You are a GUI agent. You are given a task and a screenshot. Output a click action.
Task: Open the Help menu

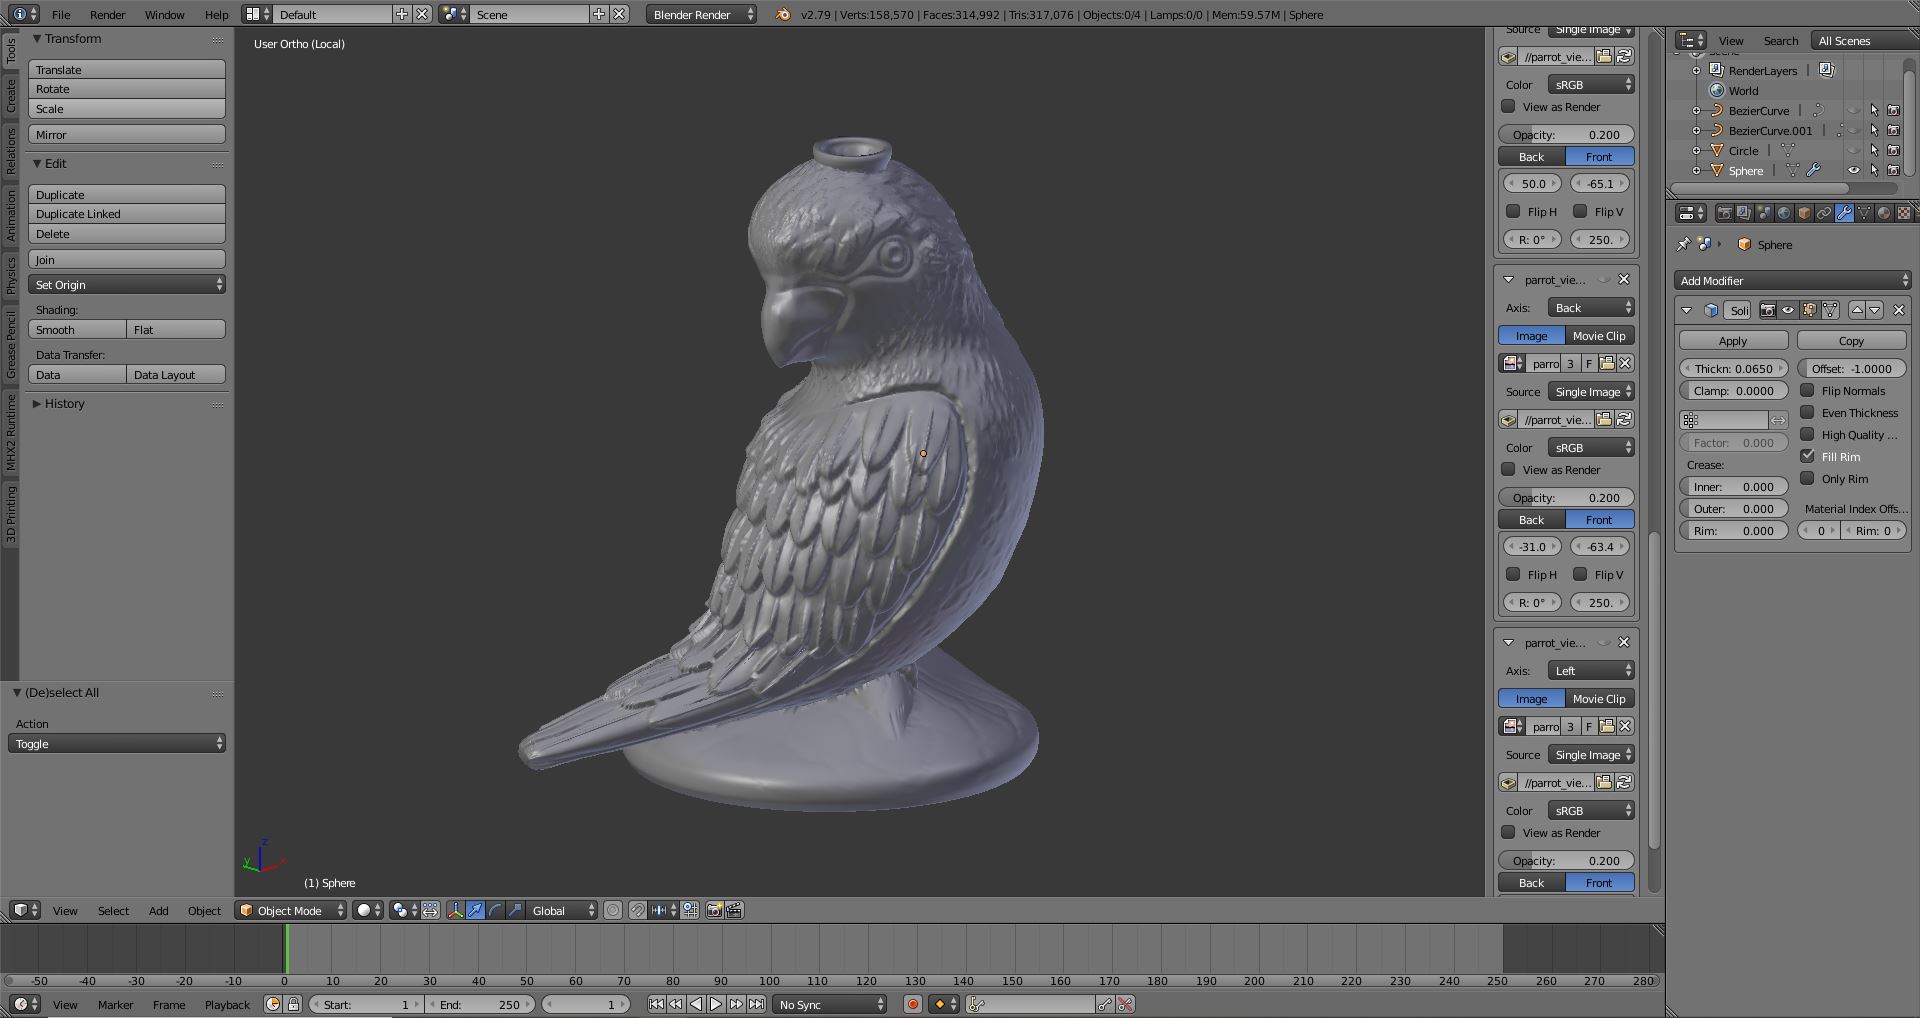pyautogui.click(x=217, y=15)
